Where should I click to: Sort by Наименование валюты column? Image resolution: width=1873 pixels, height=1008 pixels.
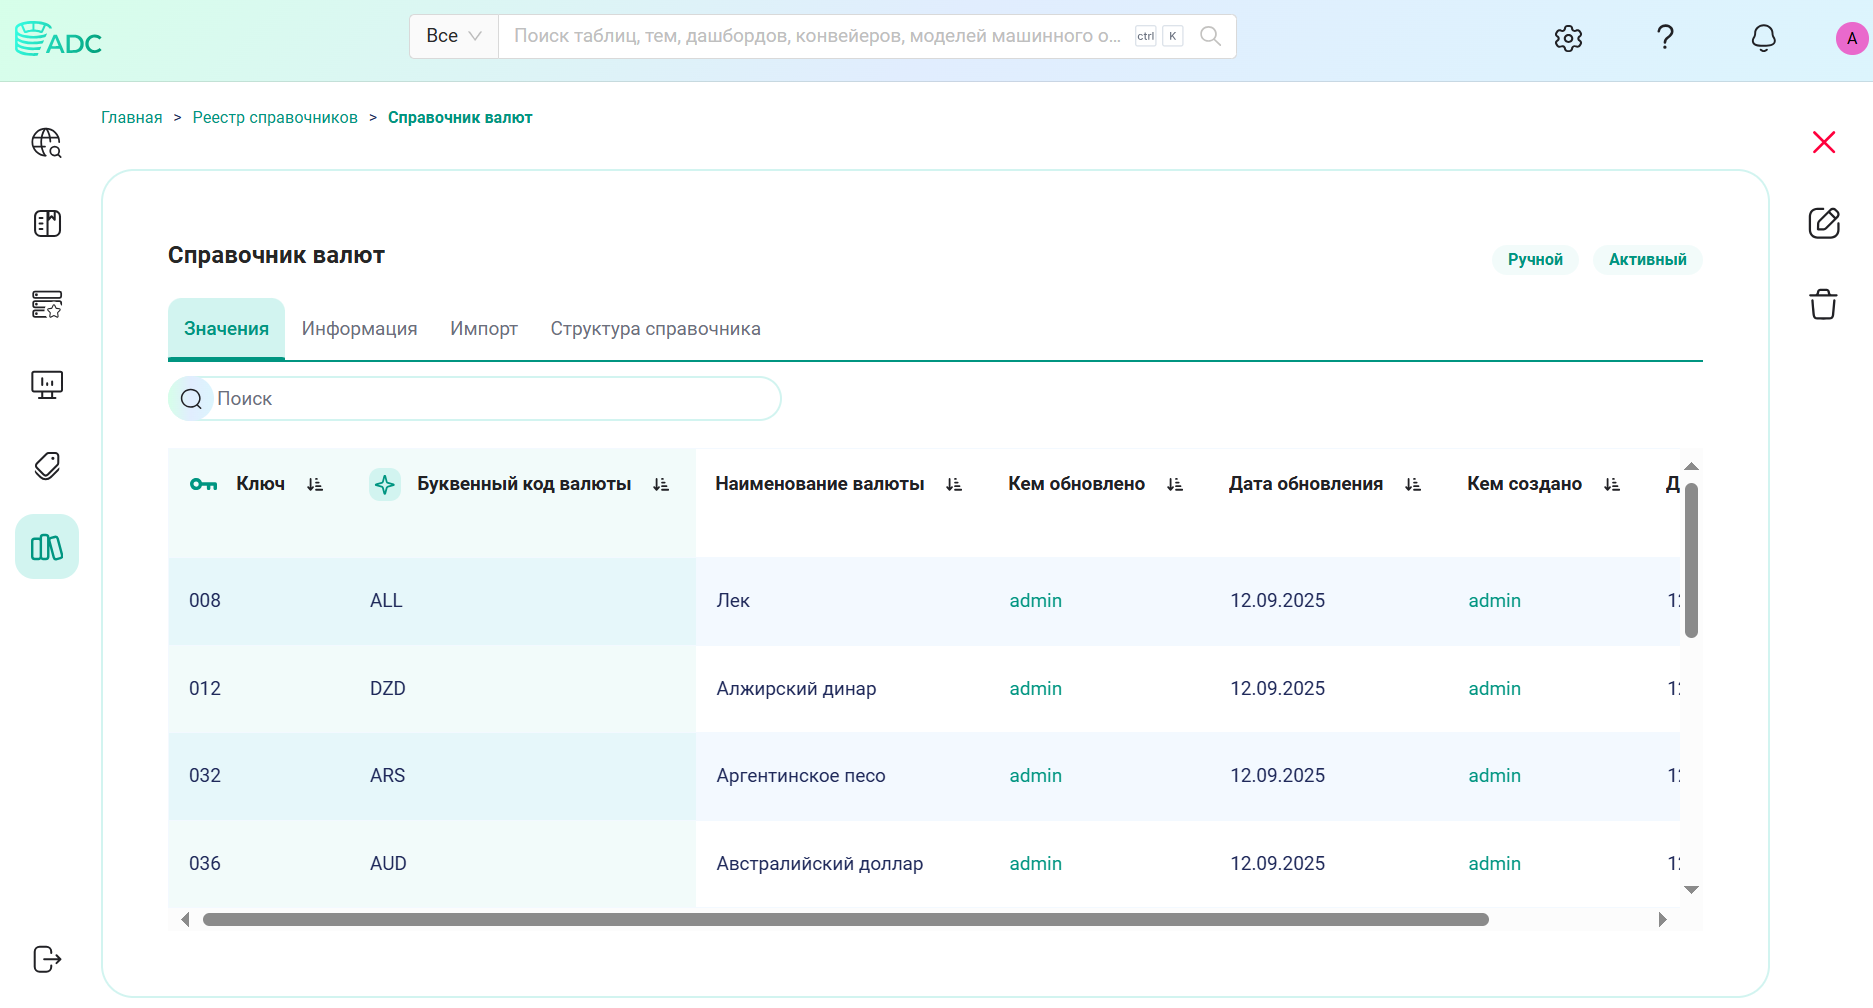point(954,484)
